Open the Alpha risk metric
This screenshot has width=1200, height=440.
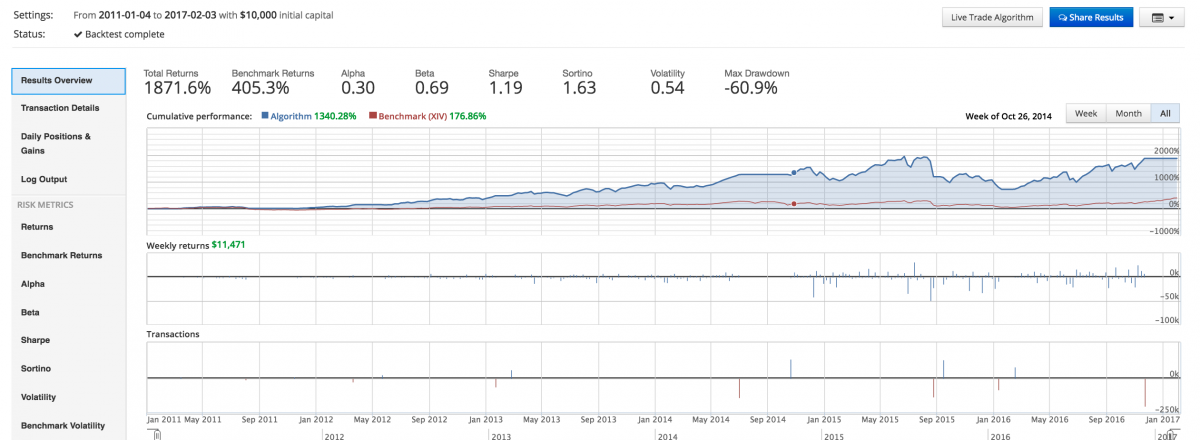31,284
